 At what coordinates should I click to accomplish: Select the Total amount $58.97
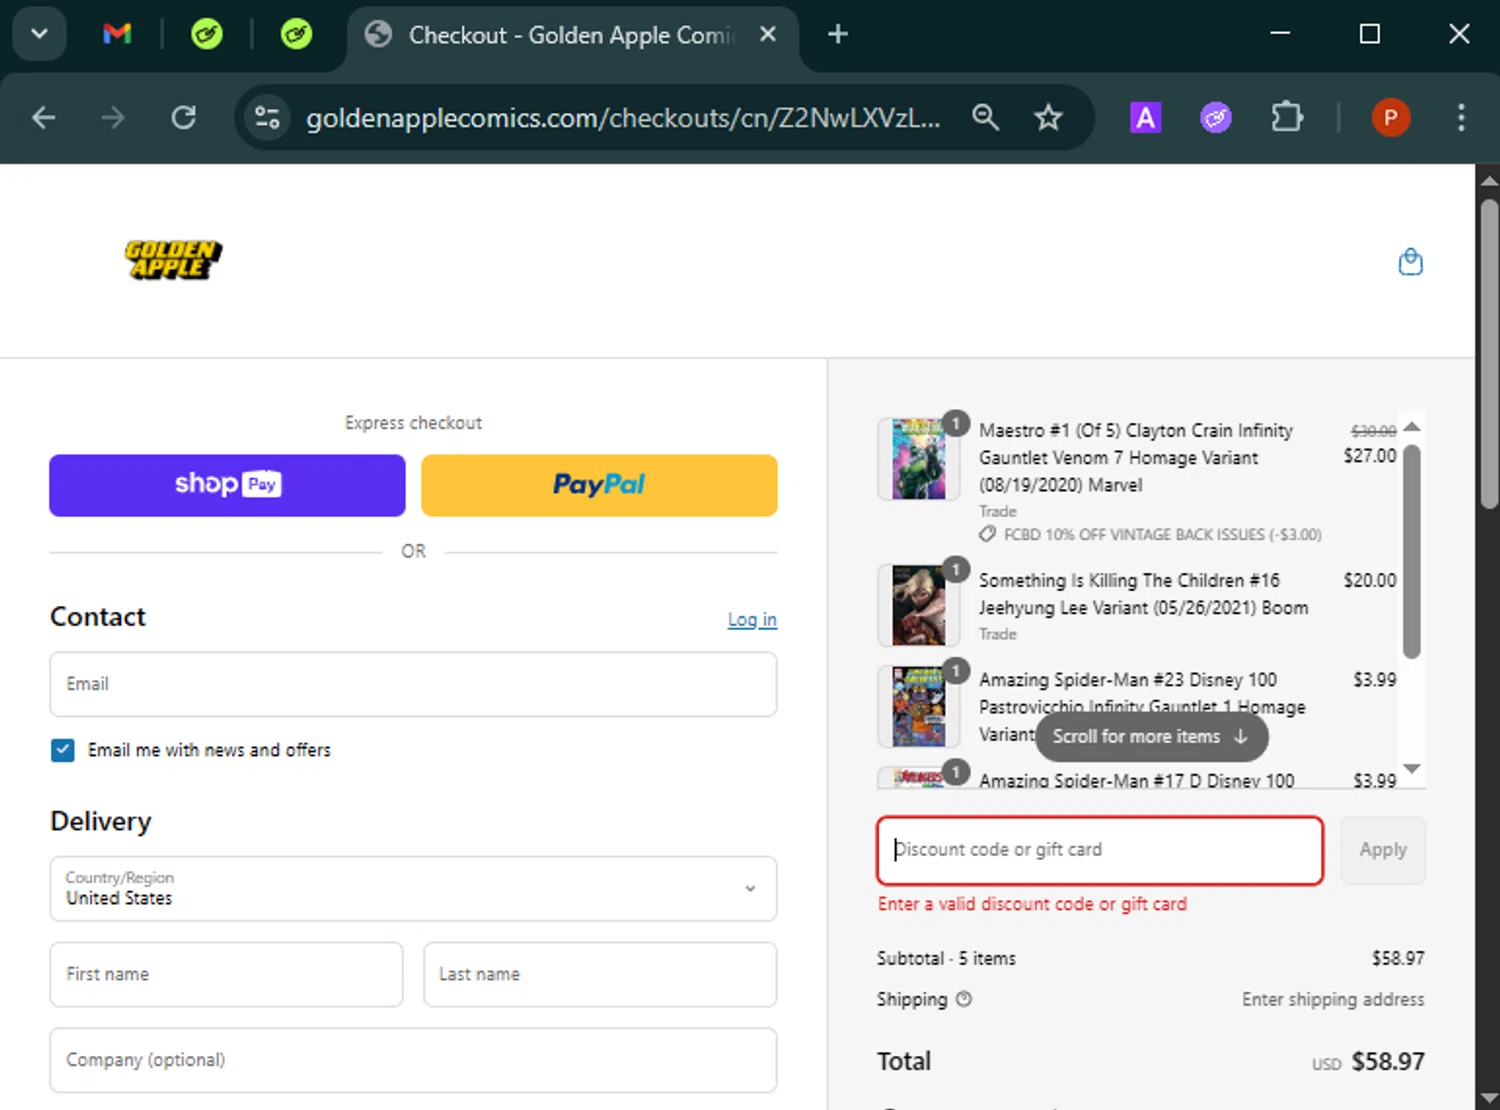coord(1388,1062)
